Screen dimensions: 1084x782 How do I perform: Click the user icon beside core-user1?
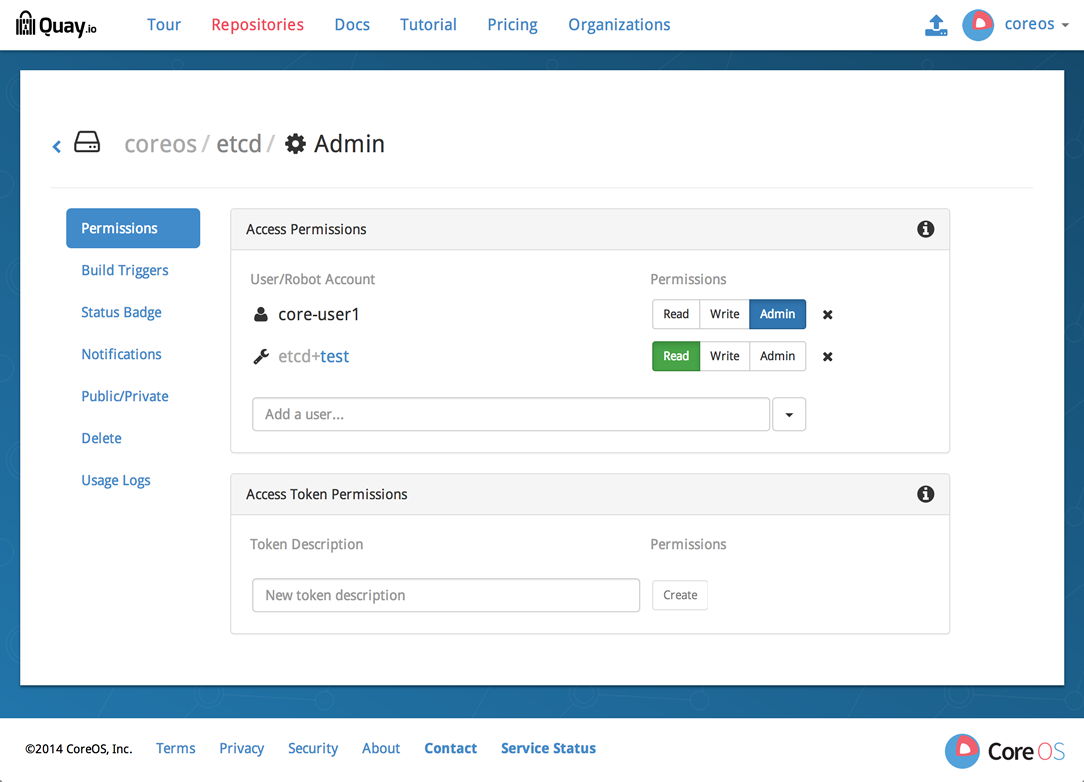coord(261,315)
